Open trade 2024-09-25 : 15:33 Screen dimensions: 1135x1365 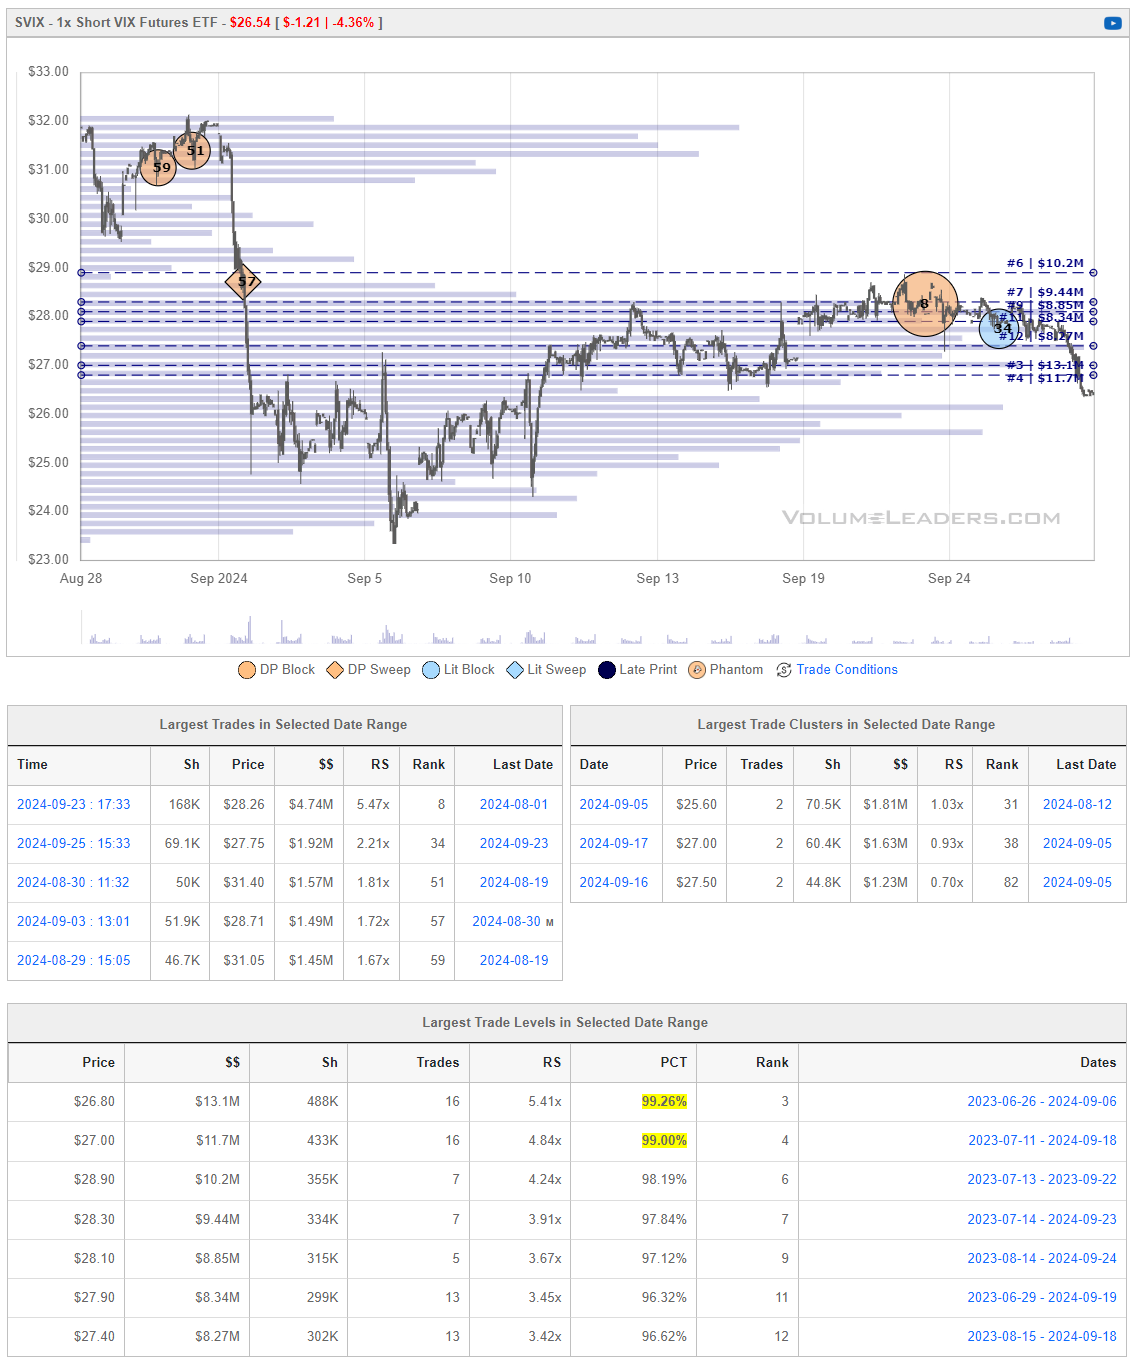[74, 843]
